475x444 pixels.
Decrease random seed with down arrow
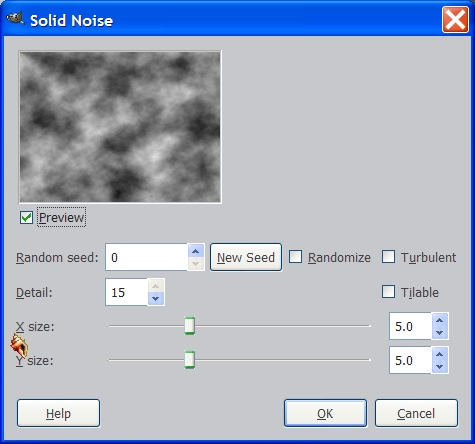pyautogui.click(x=196, y=264)
